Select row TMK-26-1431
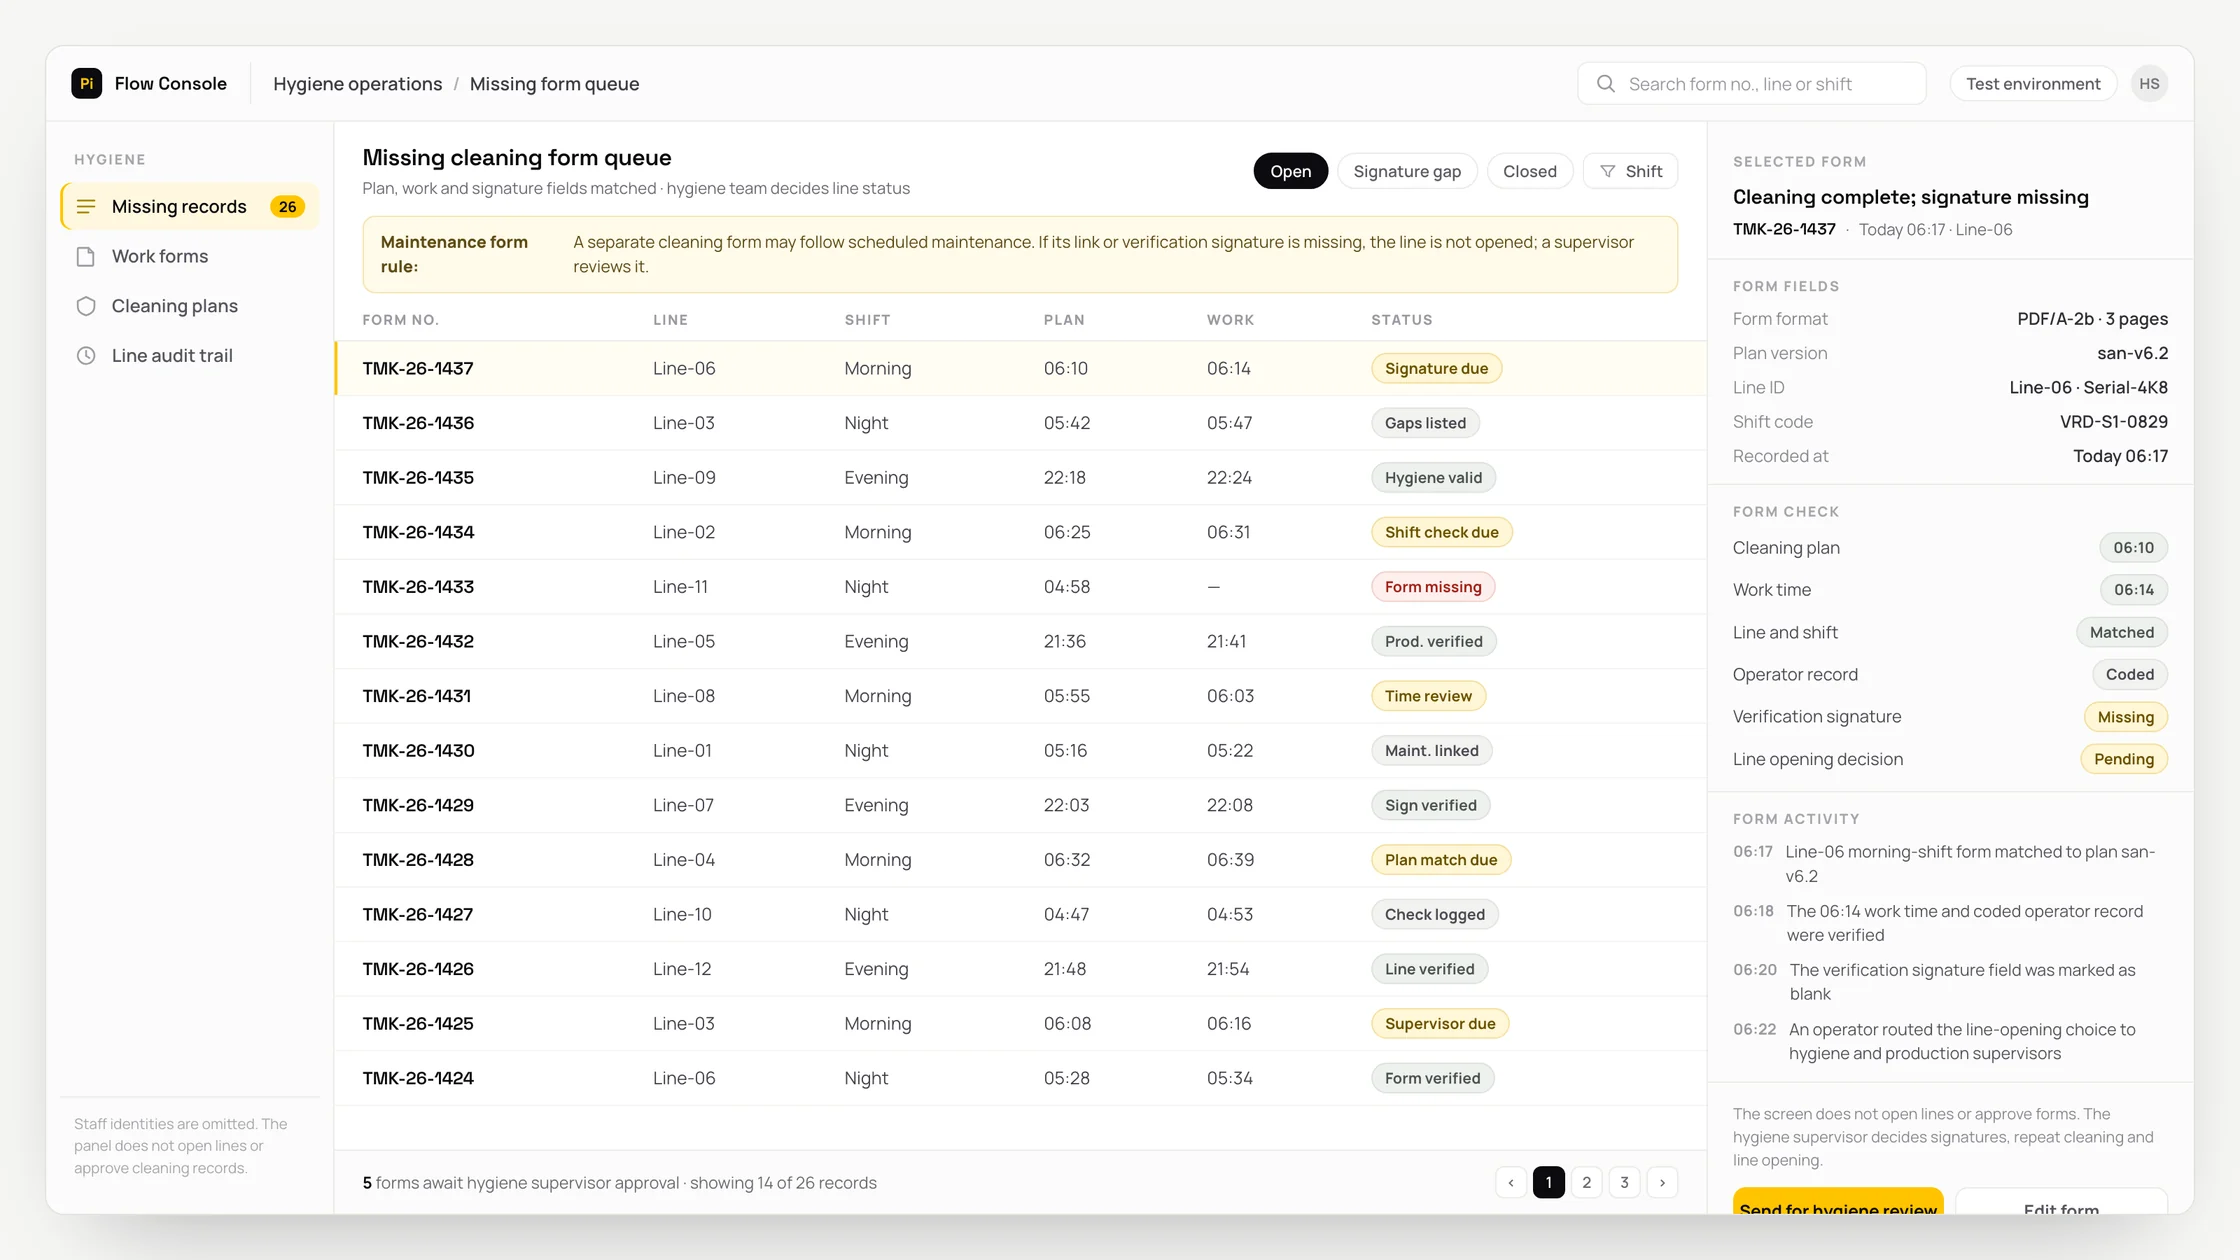Screen dimensions: 2240x1260 click(x=1020, y=696)
